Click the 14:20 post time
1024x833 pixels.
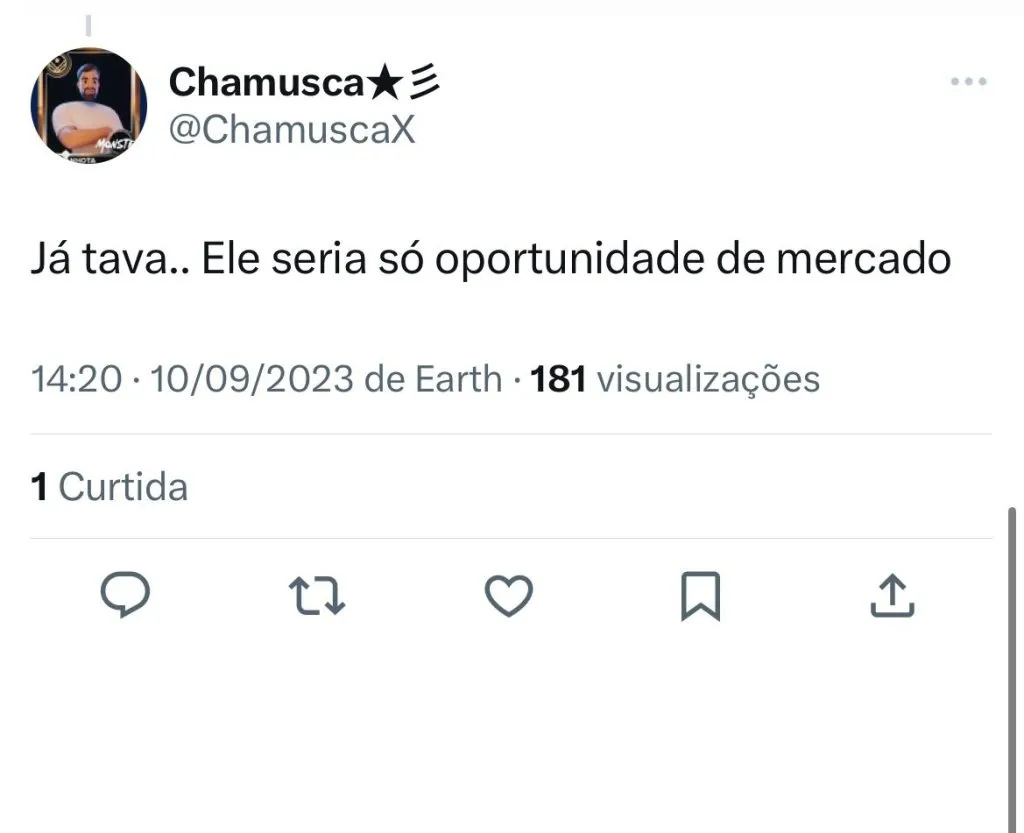pos(77,379)
